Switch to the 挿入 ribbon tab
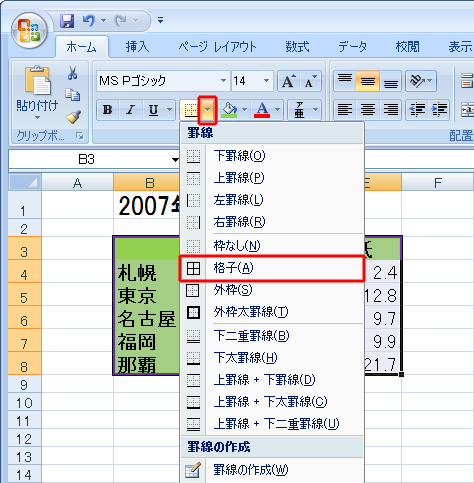474x483 pixels. [138, 47]
